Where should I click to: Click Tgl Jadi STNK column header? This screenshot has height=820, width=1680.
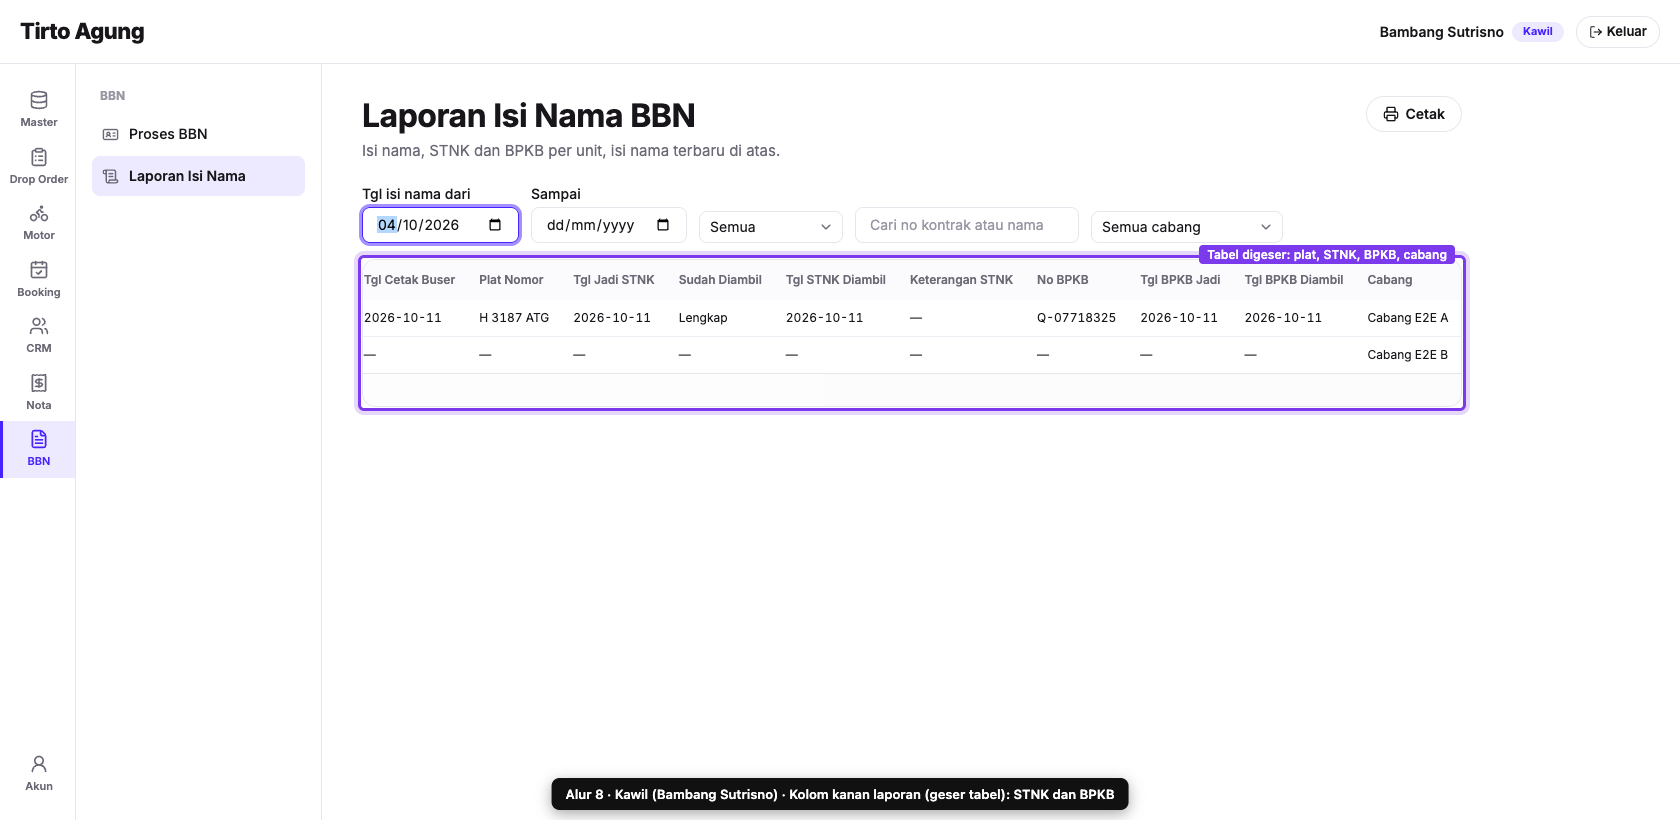(614, 280)
